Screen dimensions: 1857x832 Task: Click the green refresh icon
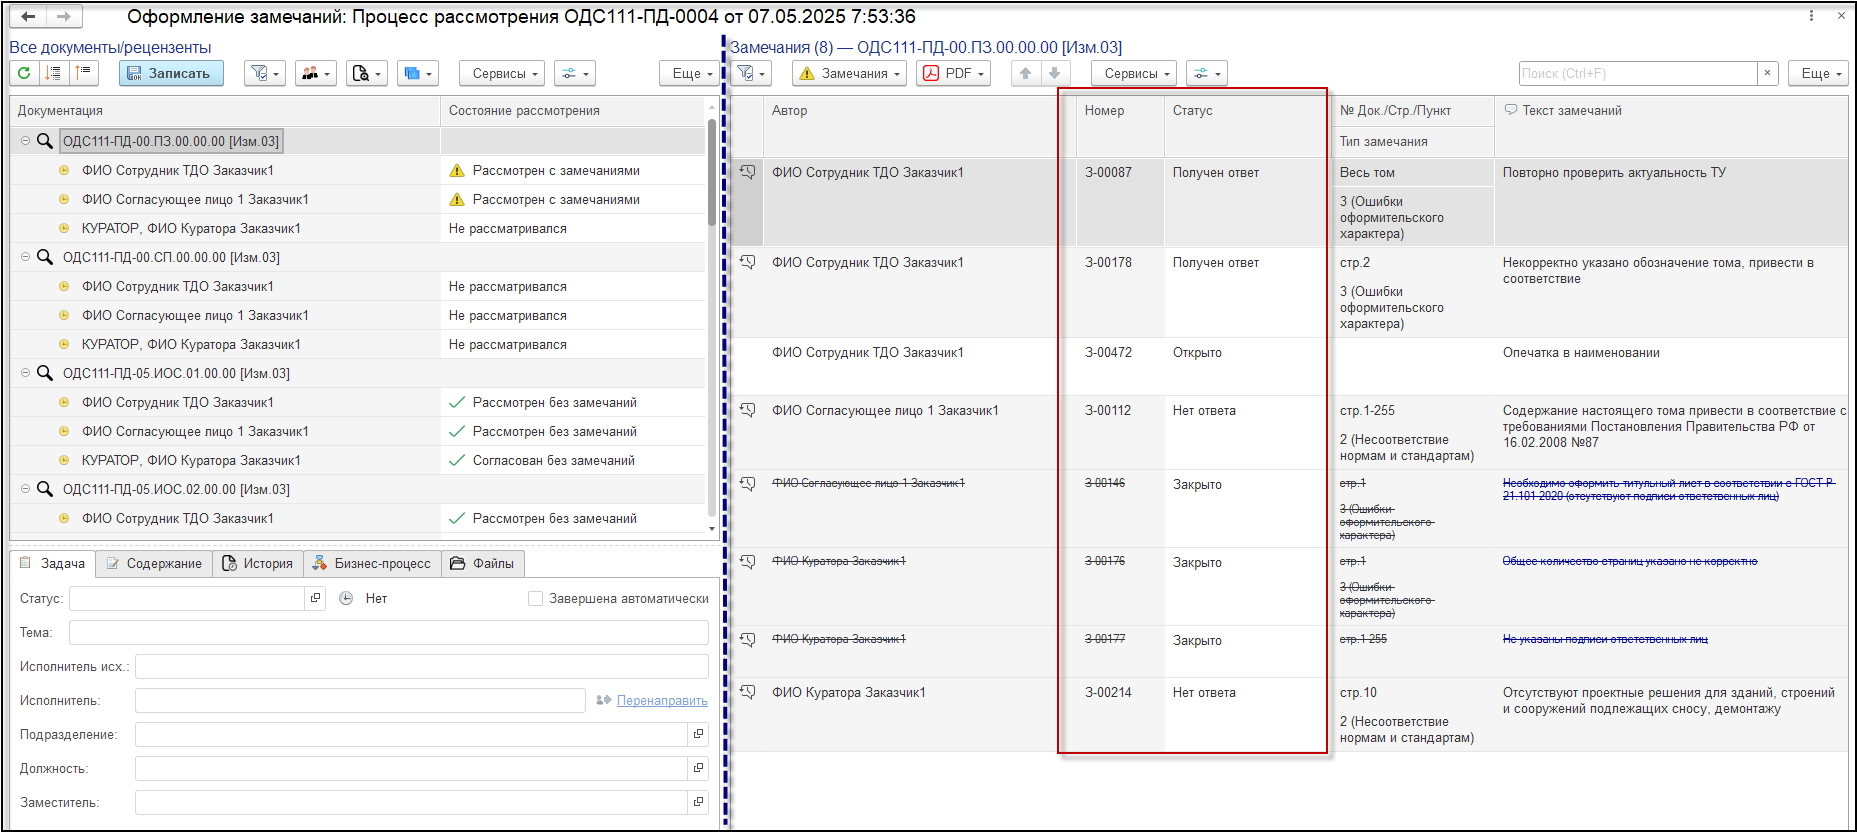pos(24,73)
